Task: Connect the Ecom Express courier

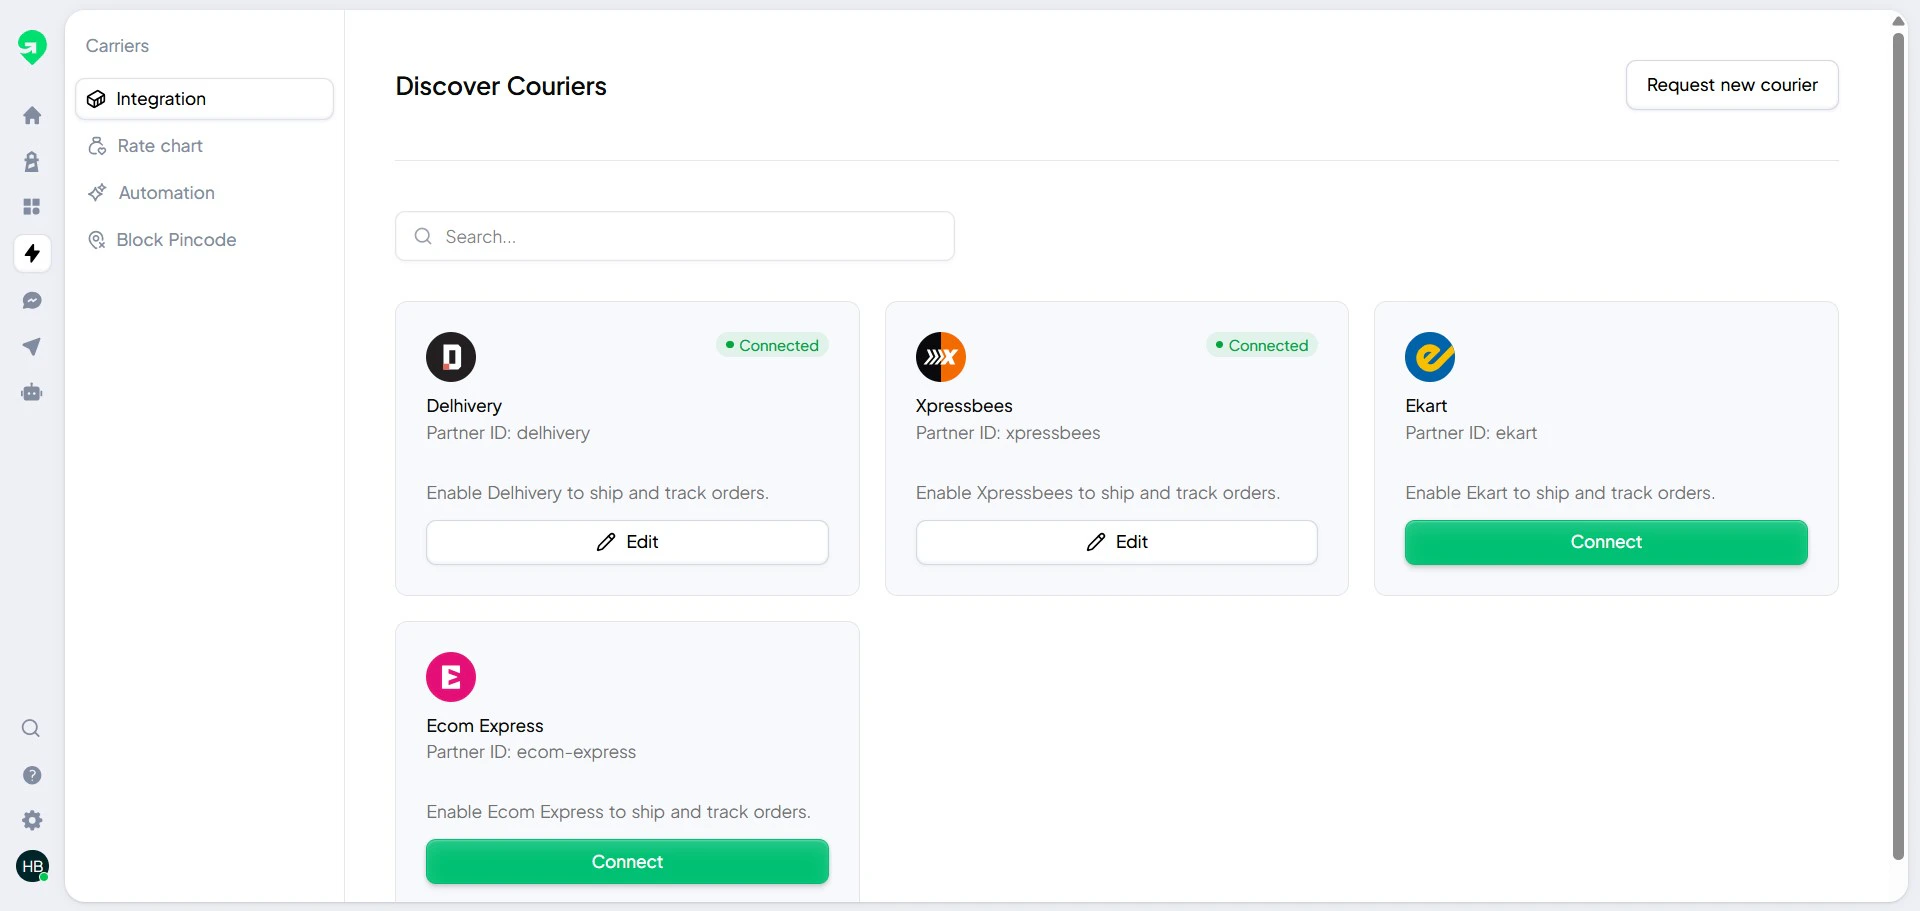Action: click(627, 862)
